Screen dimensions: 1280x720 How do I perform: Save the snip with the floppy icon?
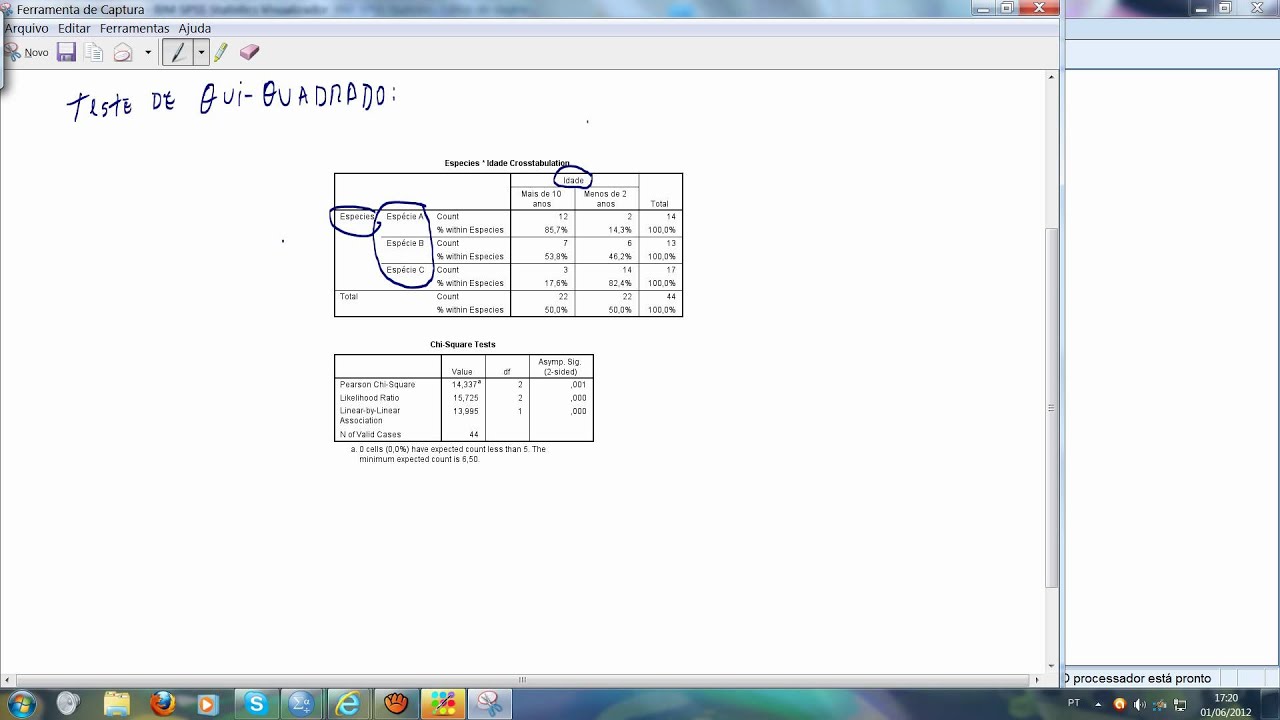[x=66, y=52]
